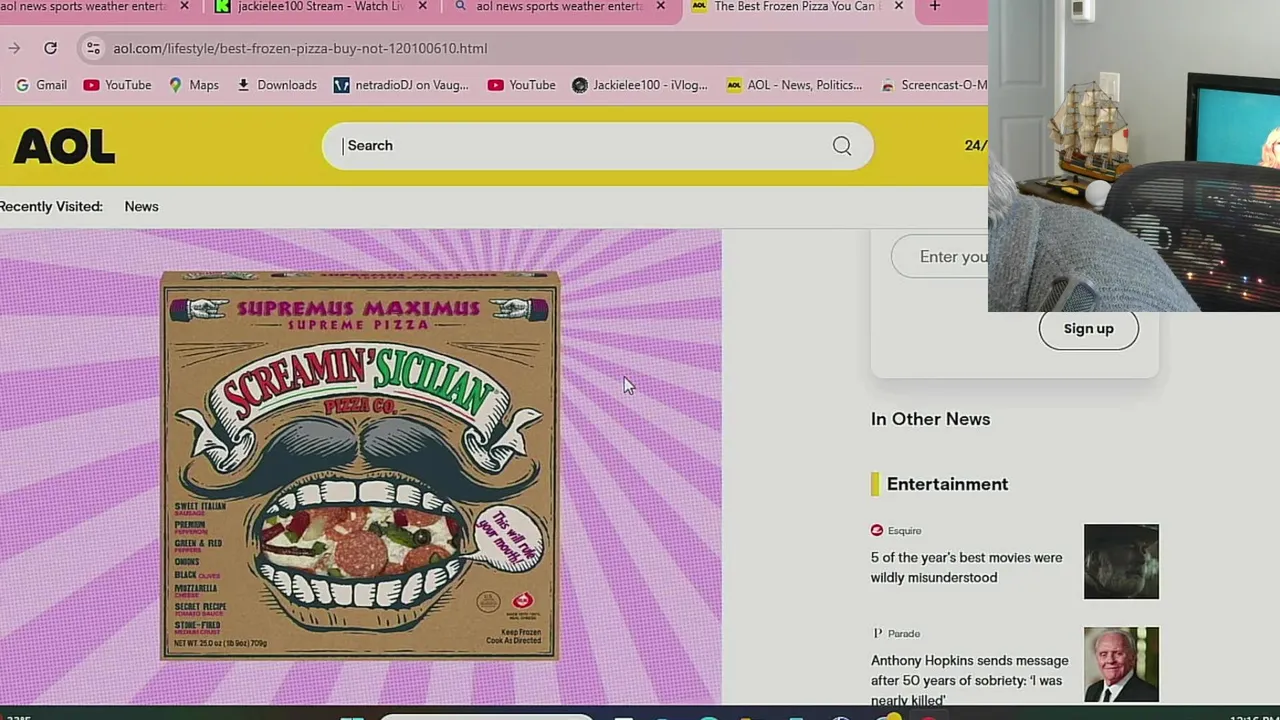Click the Esquire source label
The width and height of the screenshot is (1280, 720).
pos(904,531)
